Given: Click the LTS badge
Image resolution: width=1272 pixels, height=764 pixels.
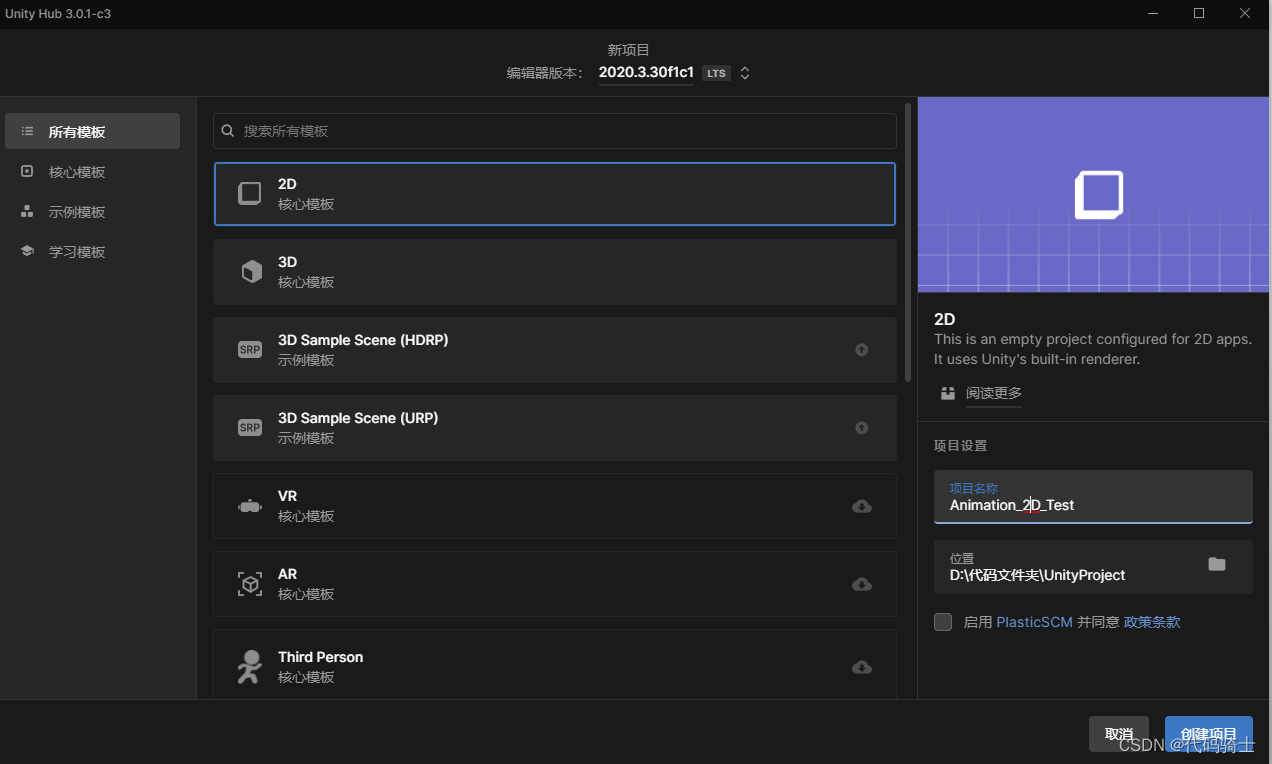Looking at the screenshot, I should click(x=715, y=74).
